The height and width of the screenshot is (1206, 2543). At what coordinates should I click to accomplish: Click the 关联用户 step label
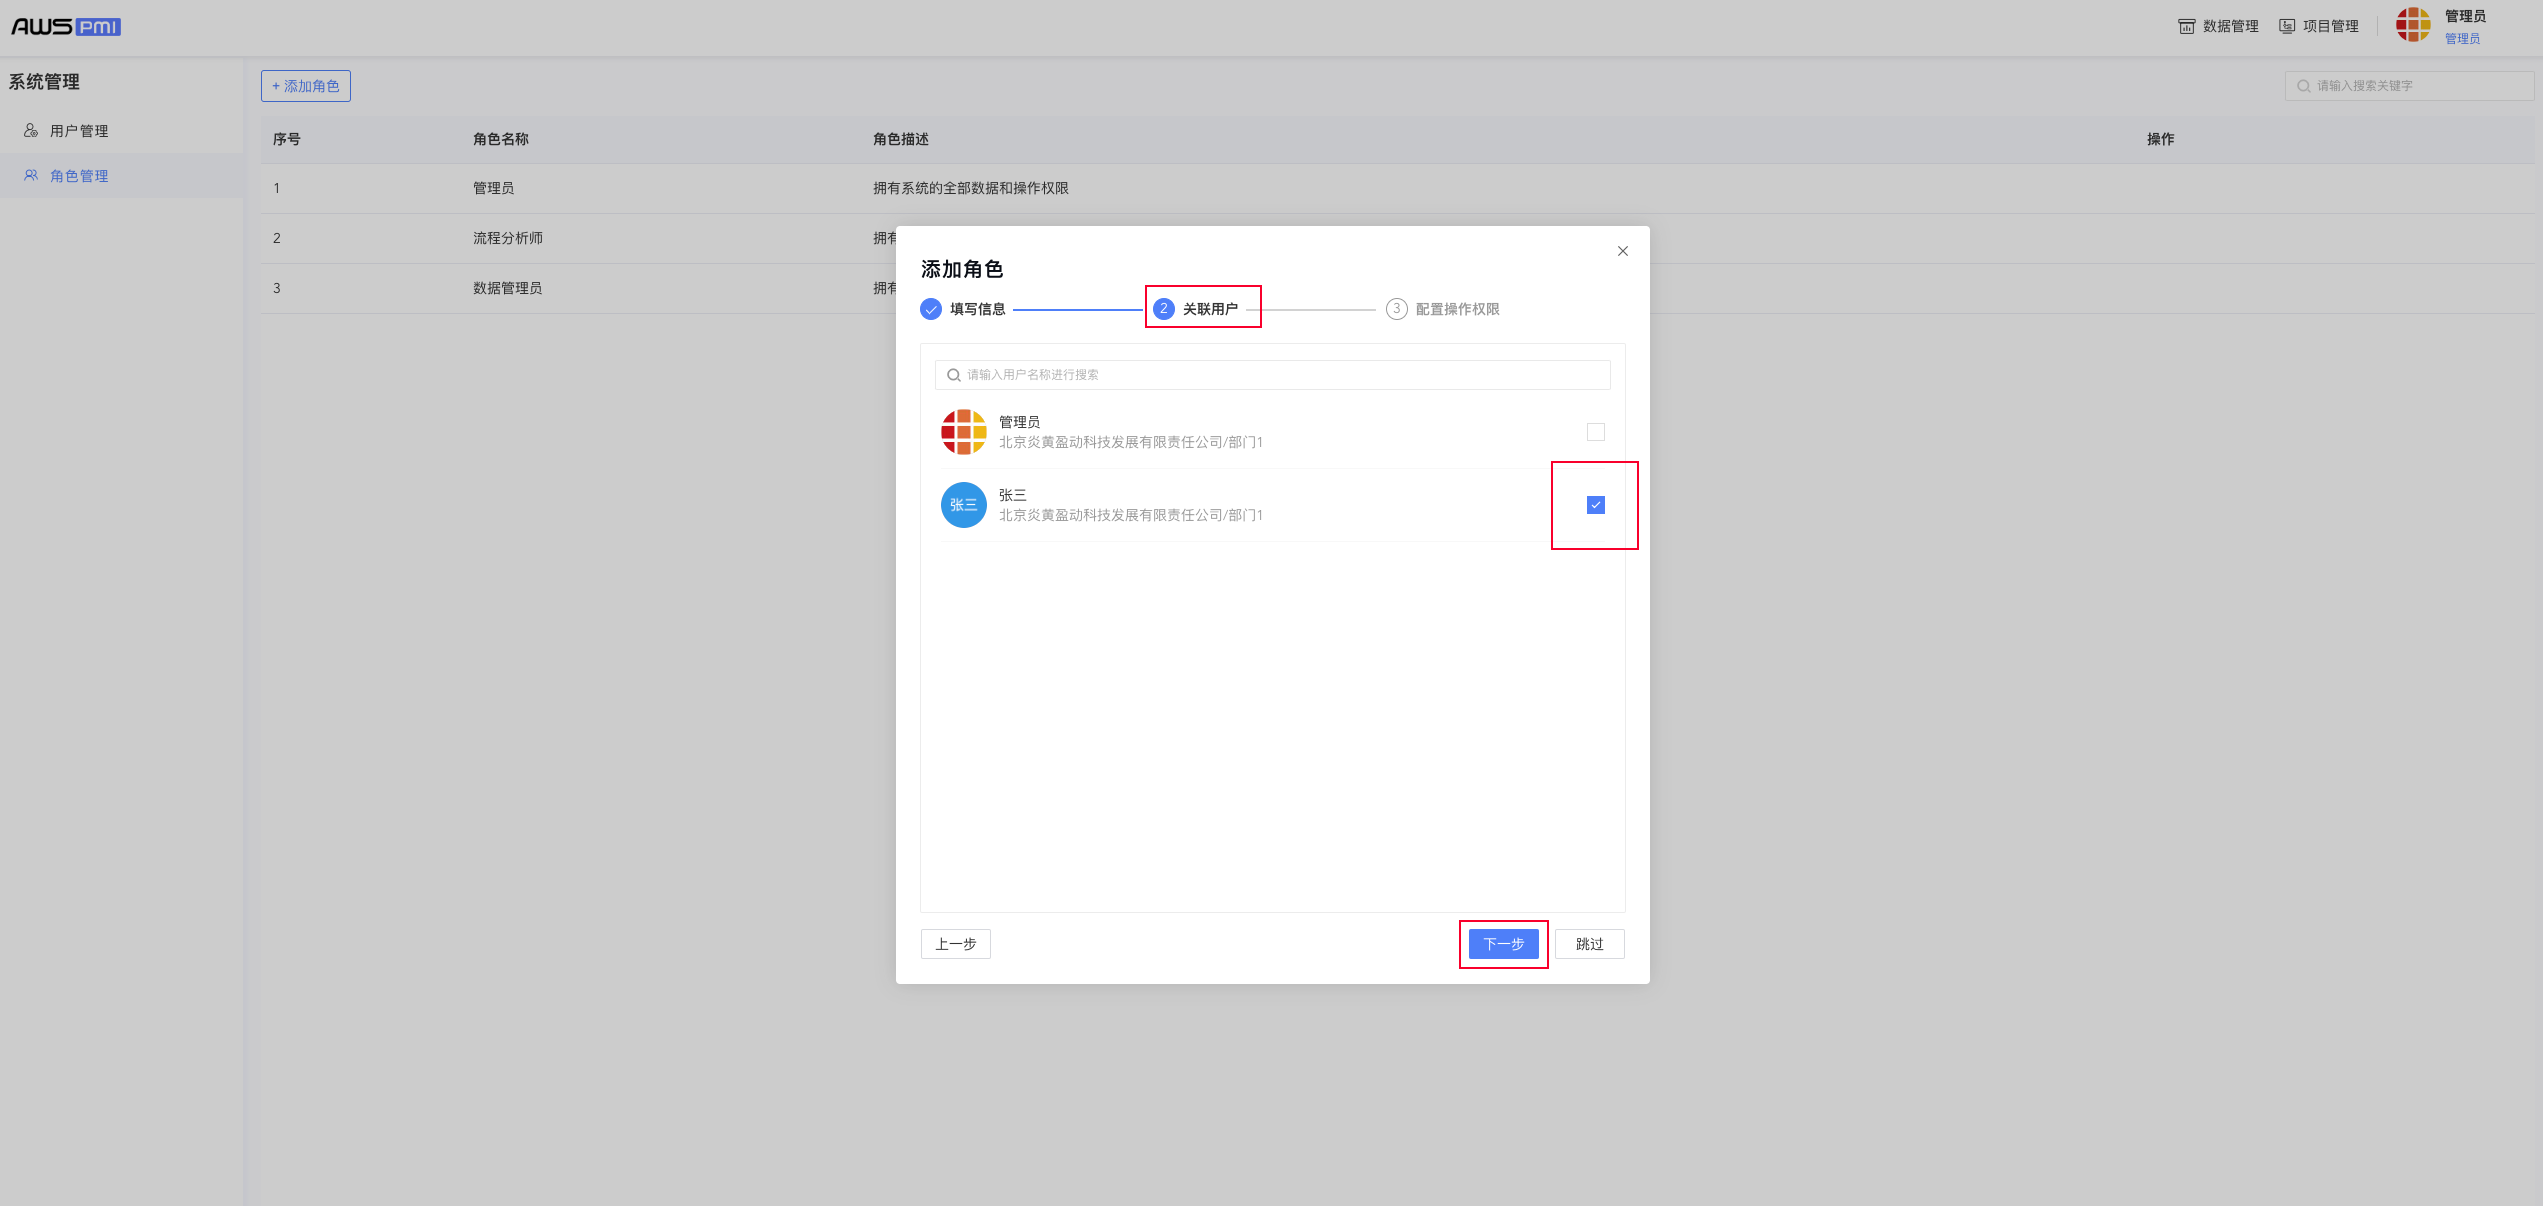point(1210,309)
